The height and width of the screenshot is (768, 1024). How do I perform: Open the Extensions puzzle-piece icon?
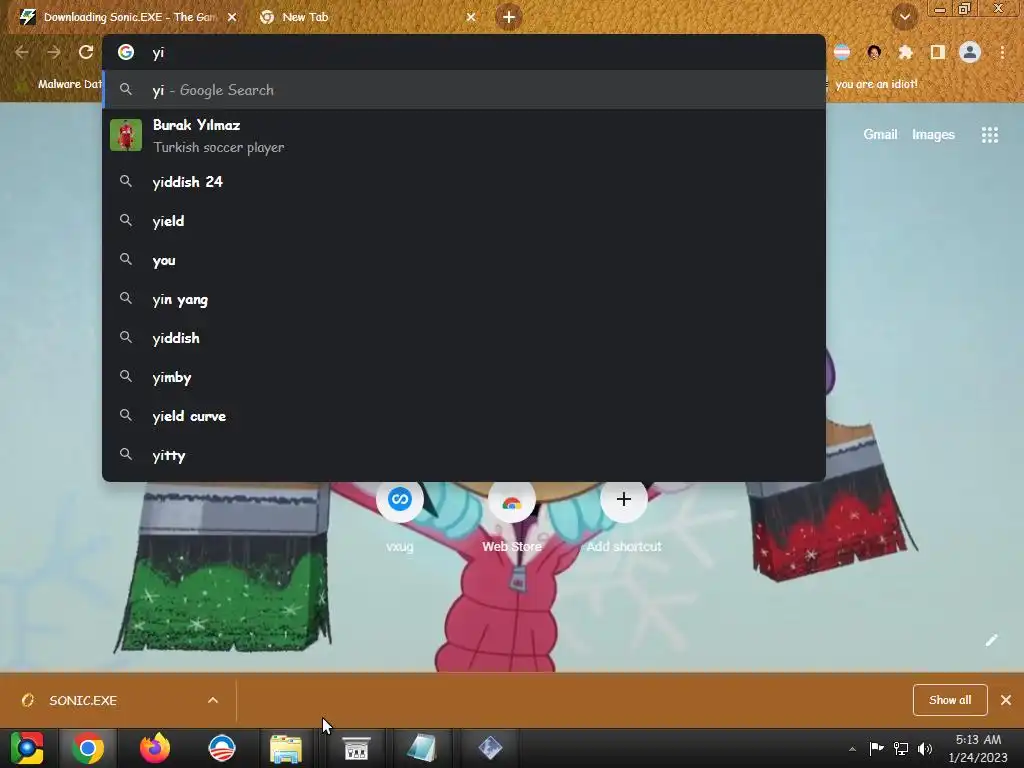click(x=905, y=52)
